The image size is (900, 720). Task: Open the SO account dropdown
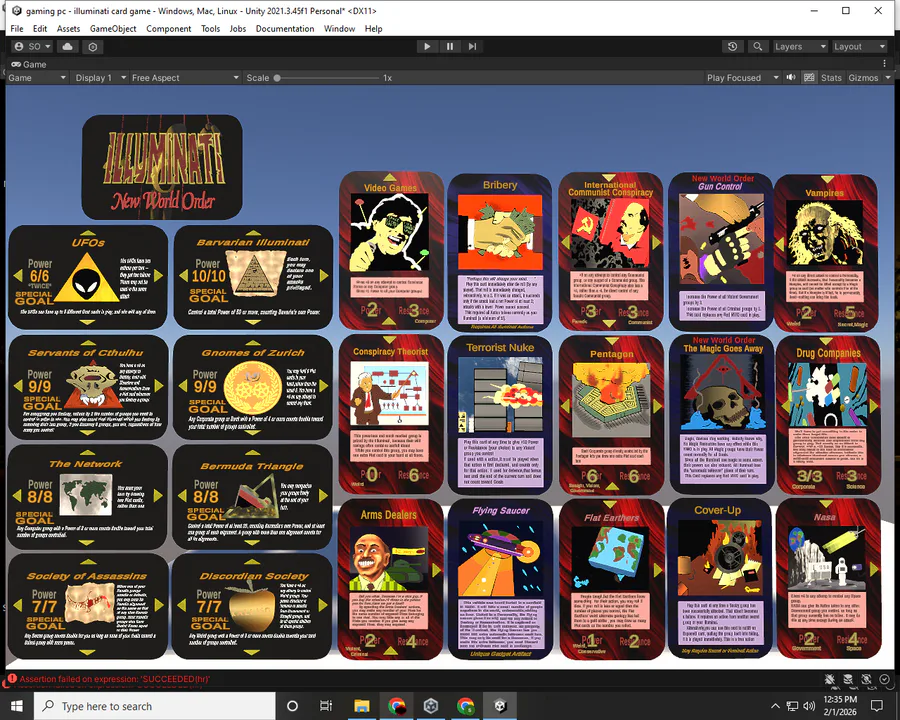[x=32, y=47]
